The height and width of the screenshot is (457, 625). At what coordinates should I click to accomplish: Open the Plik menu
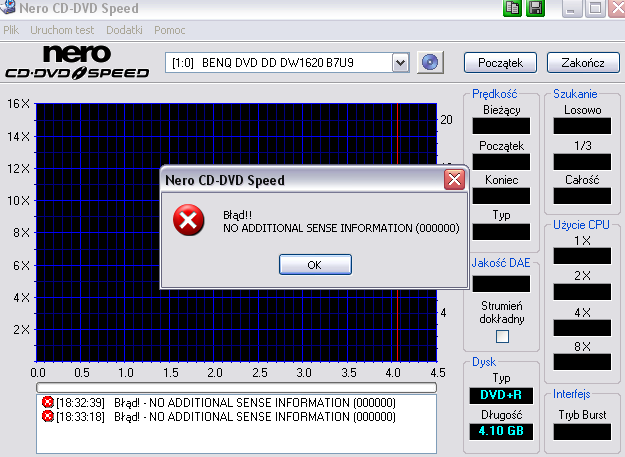pyautogui.click(x=11, y=30)
